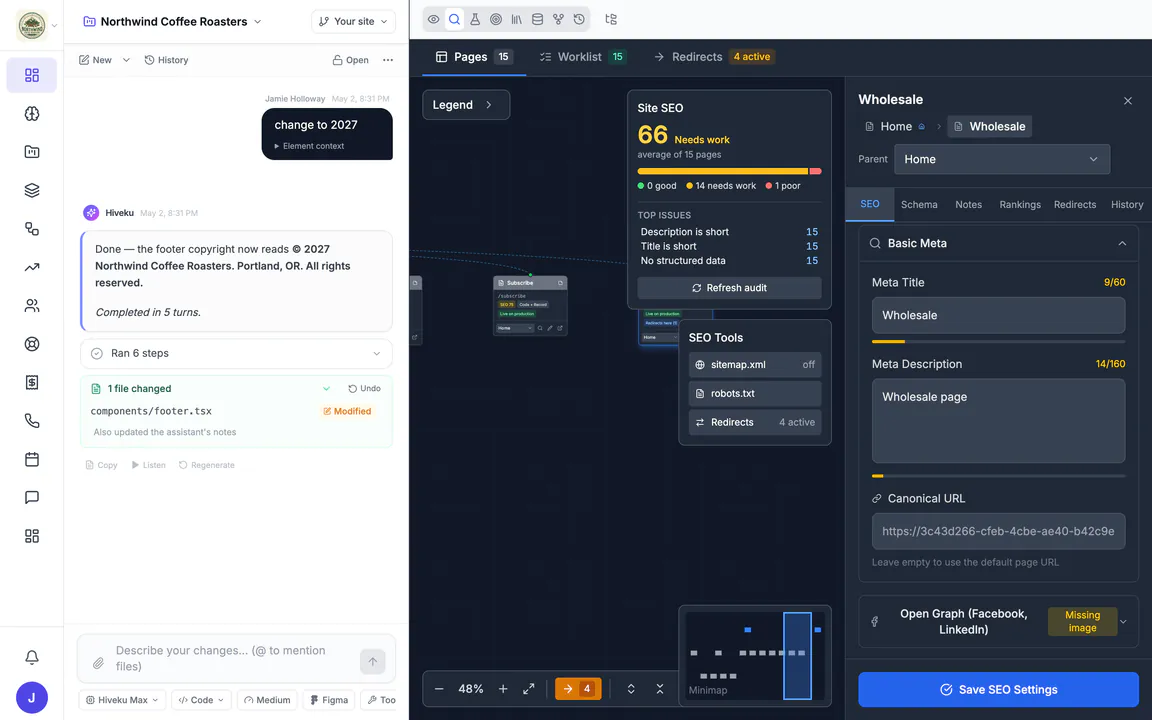Open the layers stack icon in sidebar
This screenshot has width=1152, height=720.
[32, 190]
